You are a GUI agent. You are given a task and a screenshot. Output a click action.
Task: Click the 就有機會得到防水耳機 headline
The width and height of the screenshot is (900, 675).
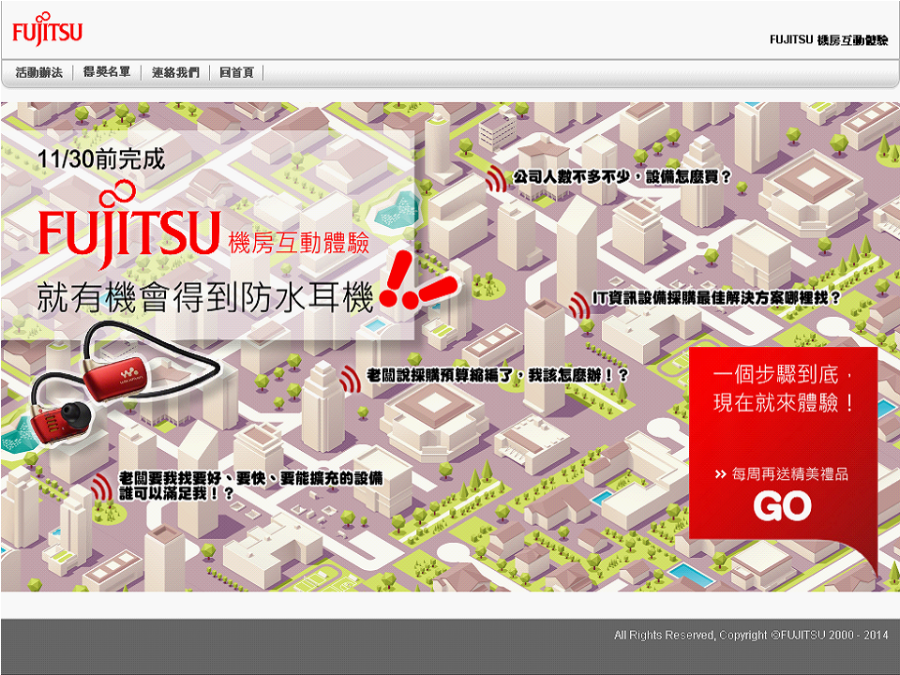pos(205,297)
